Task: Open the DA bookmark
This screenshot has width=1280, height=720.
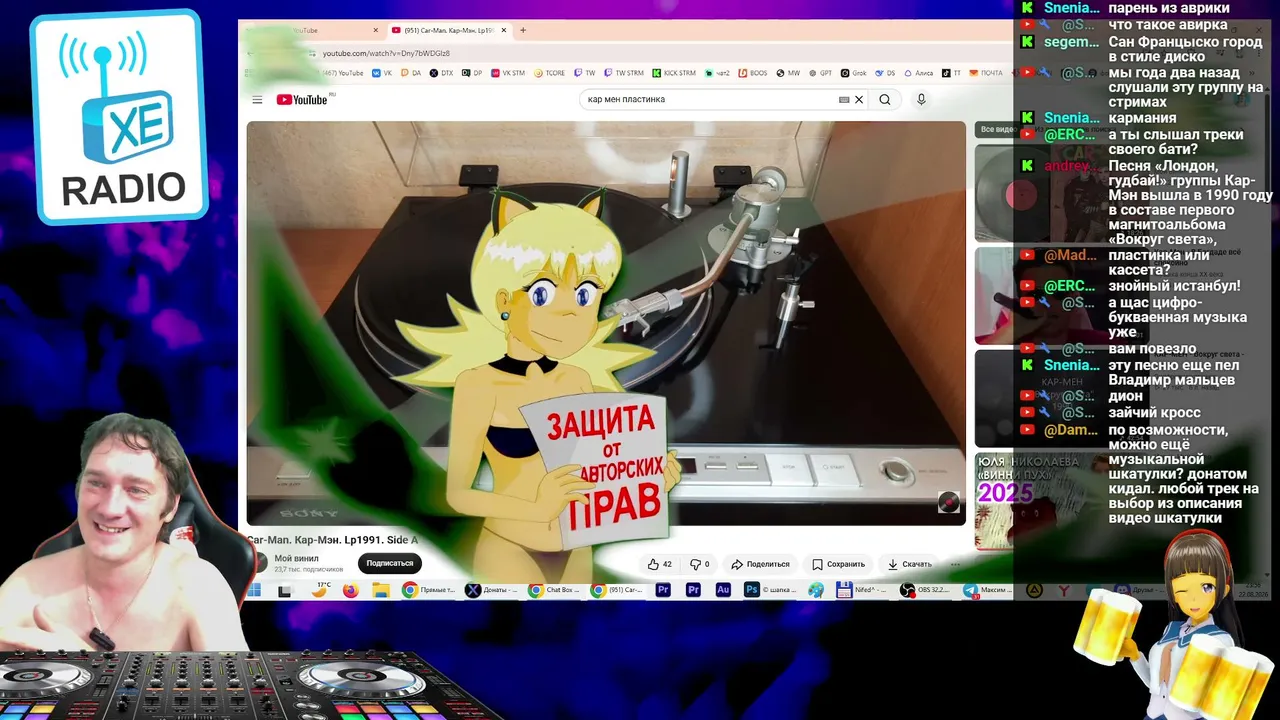Action: [411, 73]
